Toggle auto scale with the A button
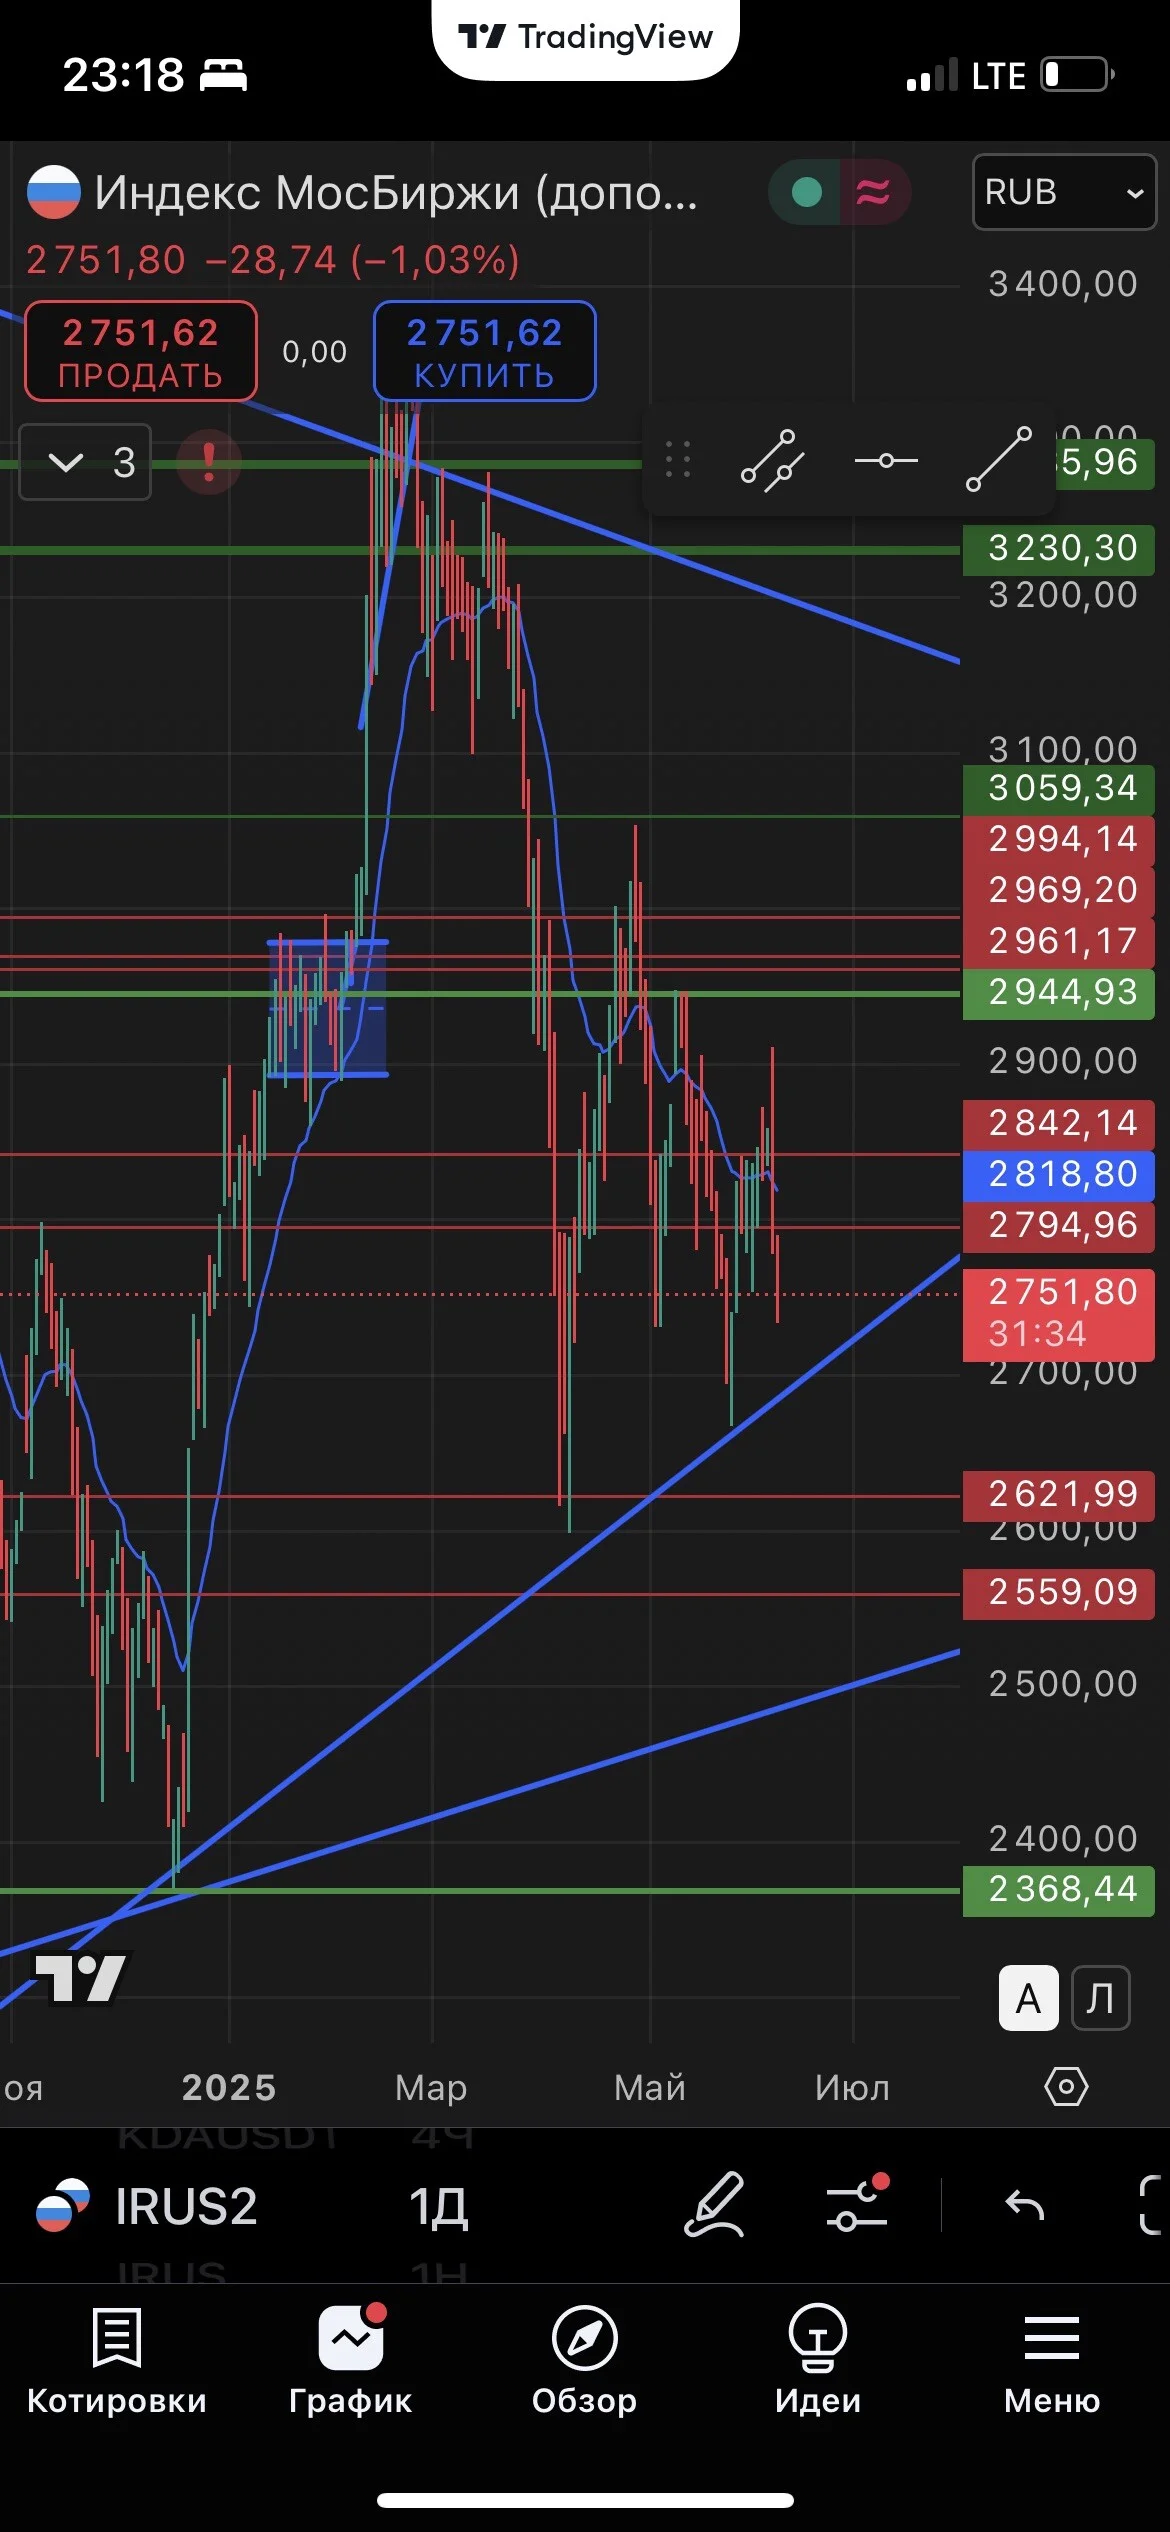 1029,1998
